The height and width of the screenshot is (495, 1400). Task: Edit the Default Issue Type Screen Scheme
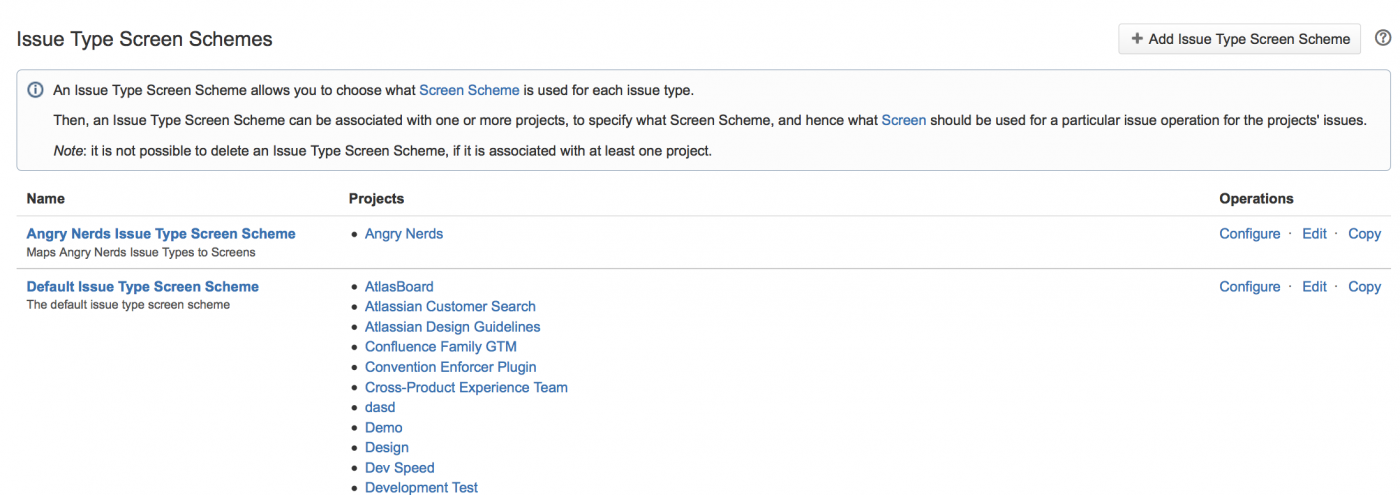1314,287
